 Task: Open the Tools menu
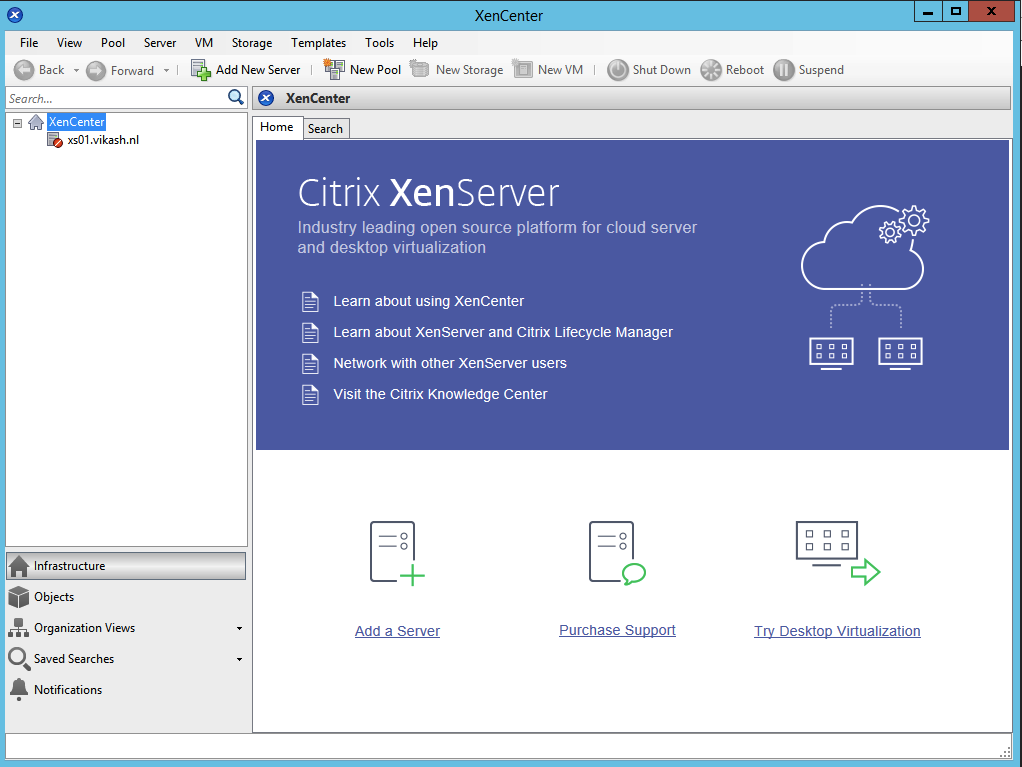(379, 43)
